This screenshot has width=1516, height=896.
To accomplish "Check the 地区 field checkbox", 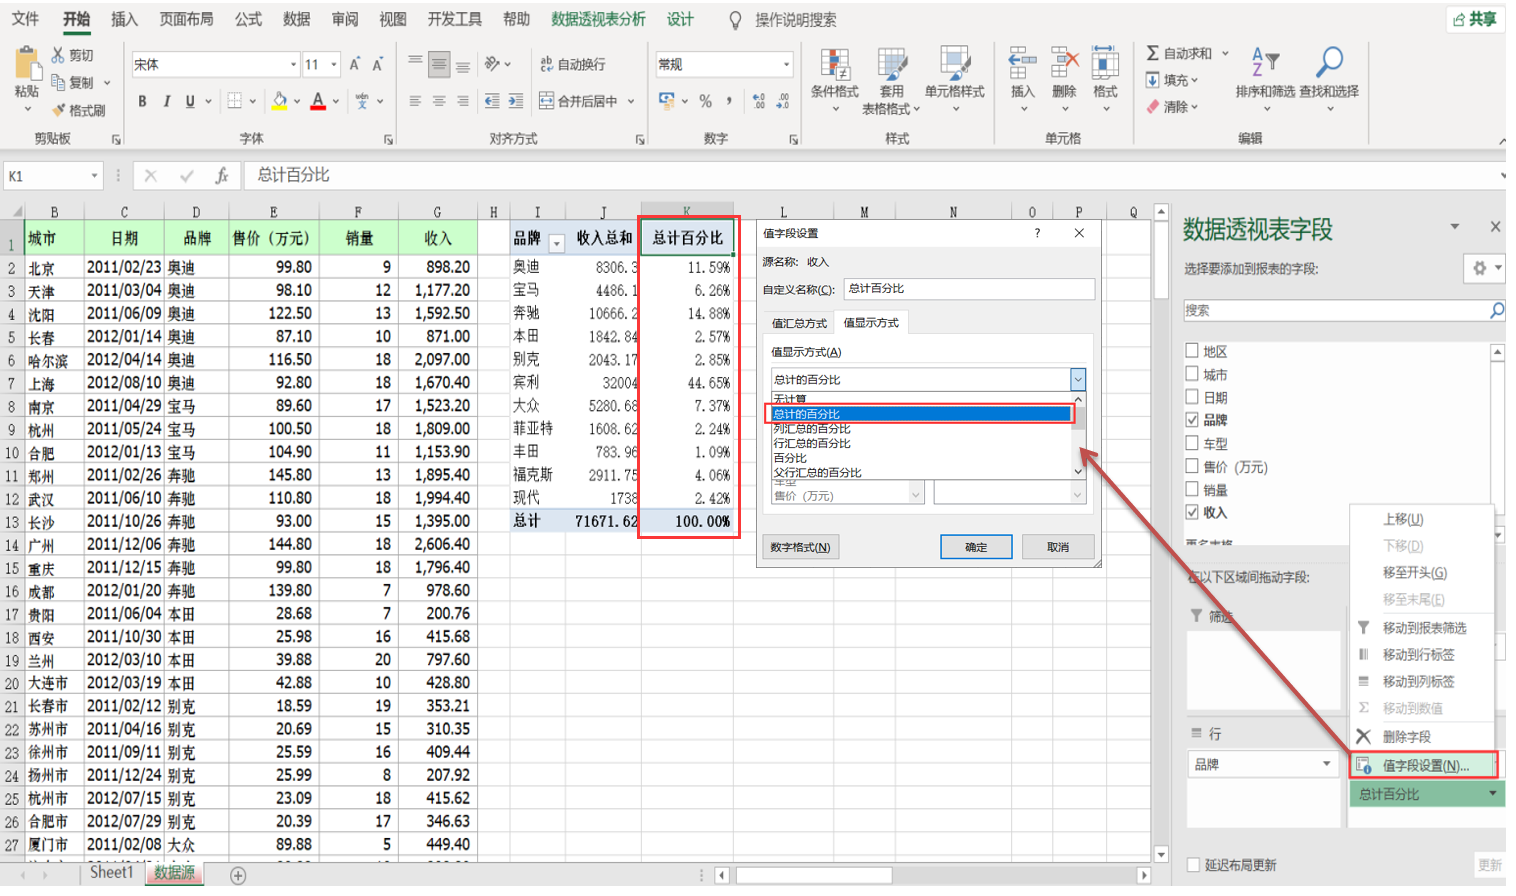I will pyautogui.click(x=1192, y=351).
